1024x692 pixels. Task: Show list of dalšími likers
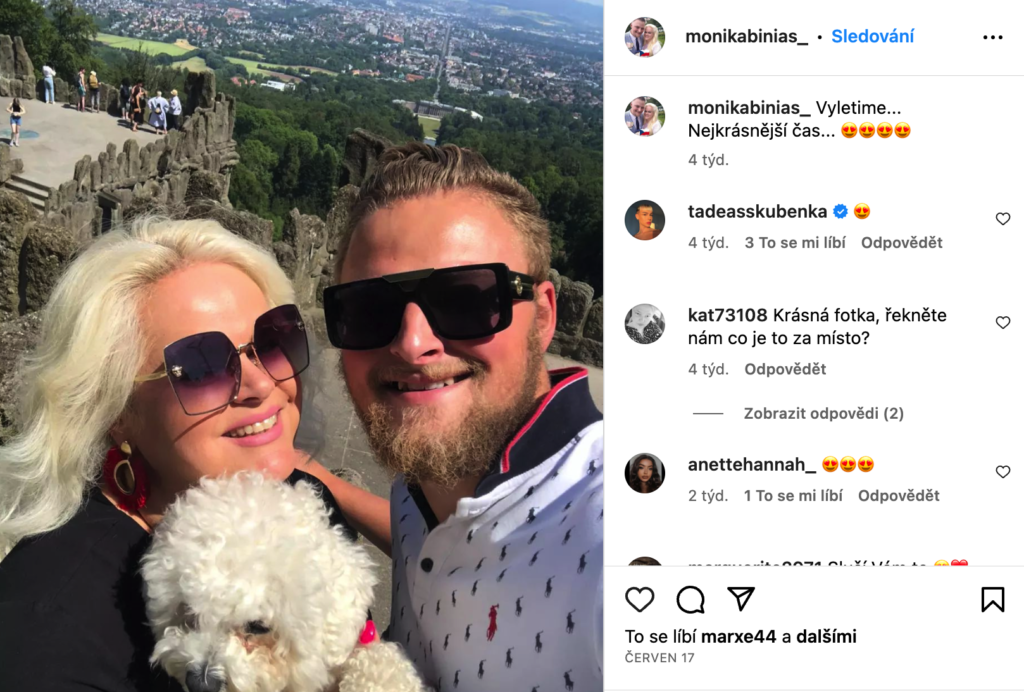coord(826,637)
